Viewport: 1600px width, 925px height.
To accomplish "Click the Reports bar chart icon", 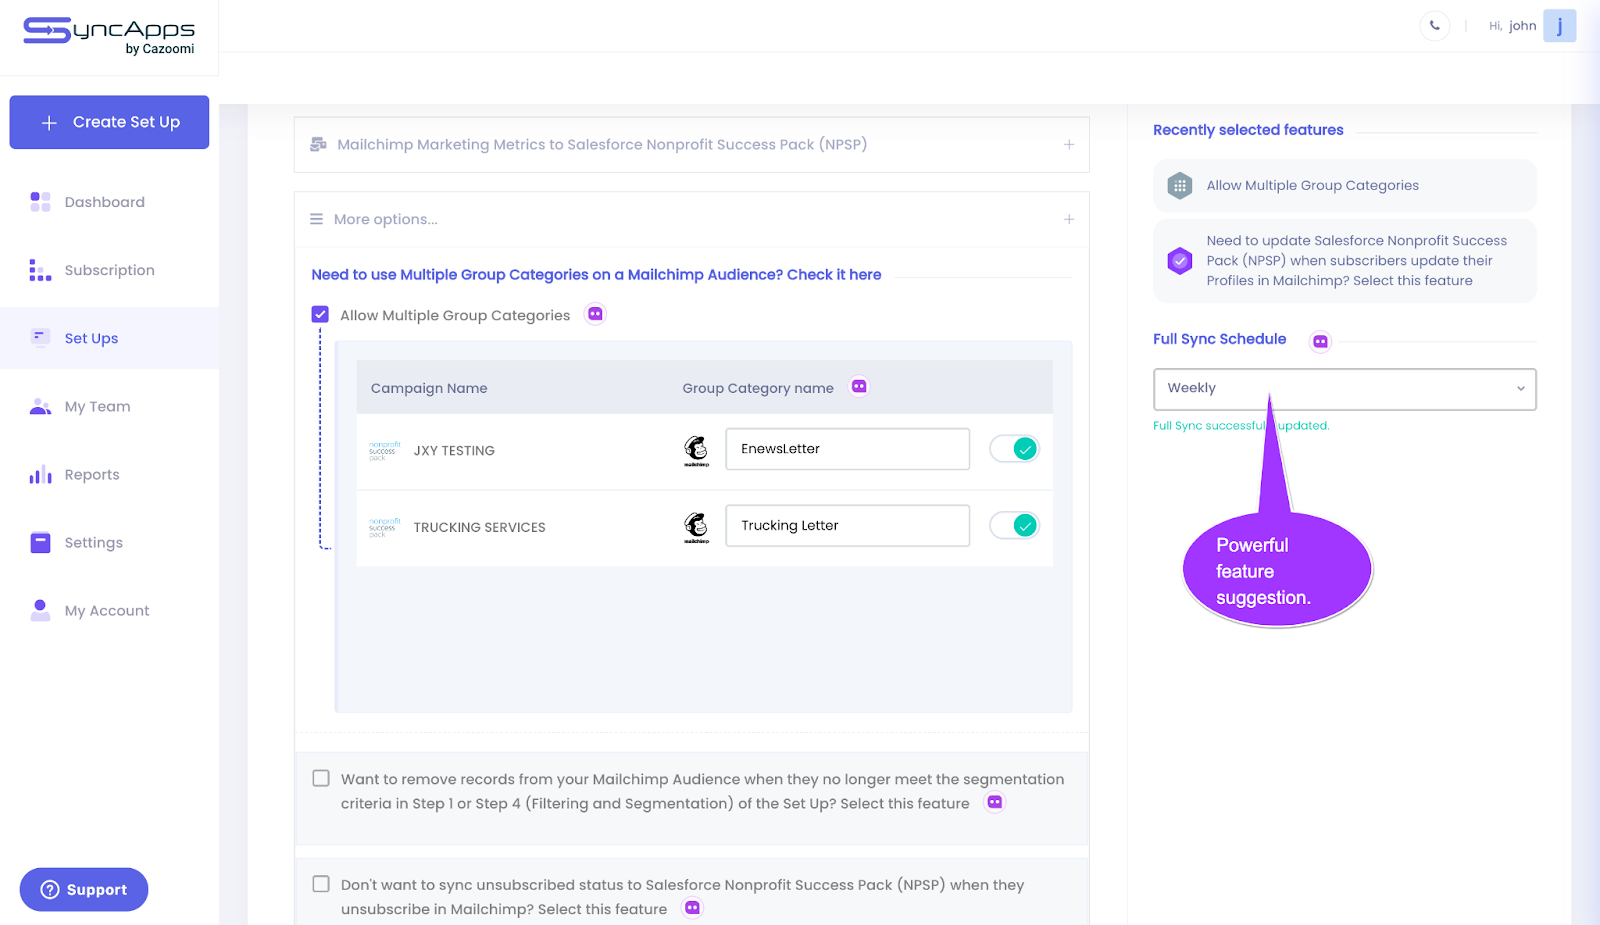I will pos(40,474).
